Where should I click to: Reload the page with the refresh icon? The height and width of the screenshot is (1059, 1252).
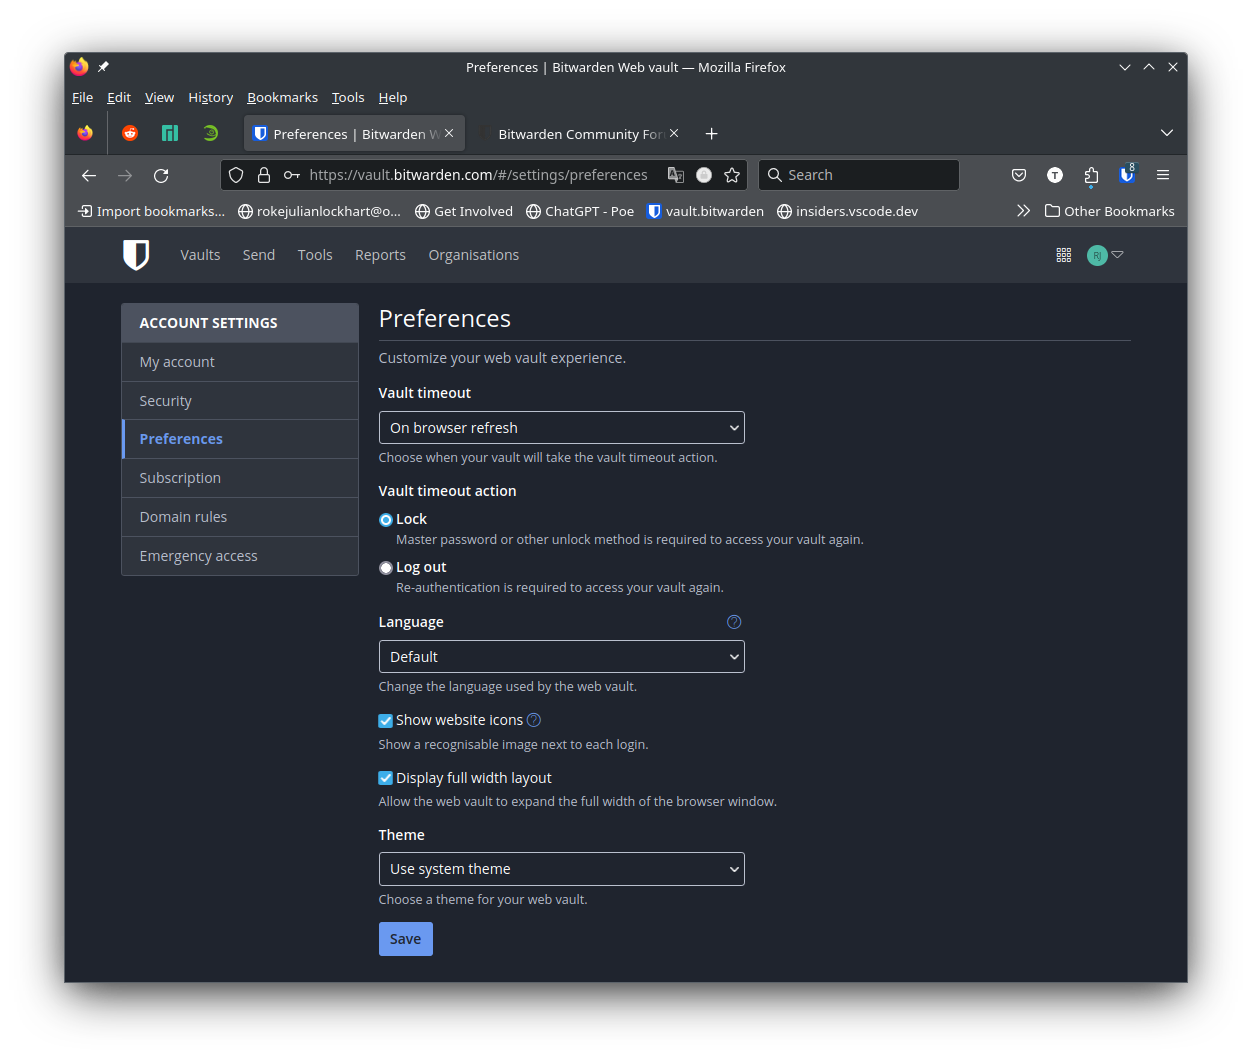[161, 175]
